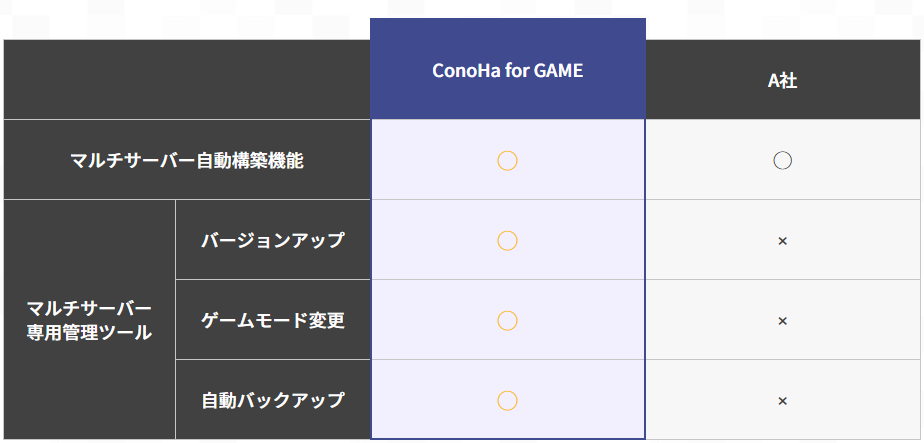Click the A社 cross mark for バージョンアップ
Image resolution: width=924 pixels, height=443 pixels.
pos(783,241)
